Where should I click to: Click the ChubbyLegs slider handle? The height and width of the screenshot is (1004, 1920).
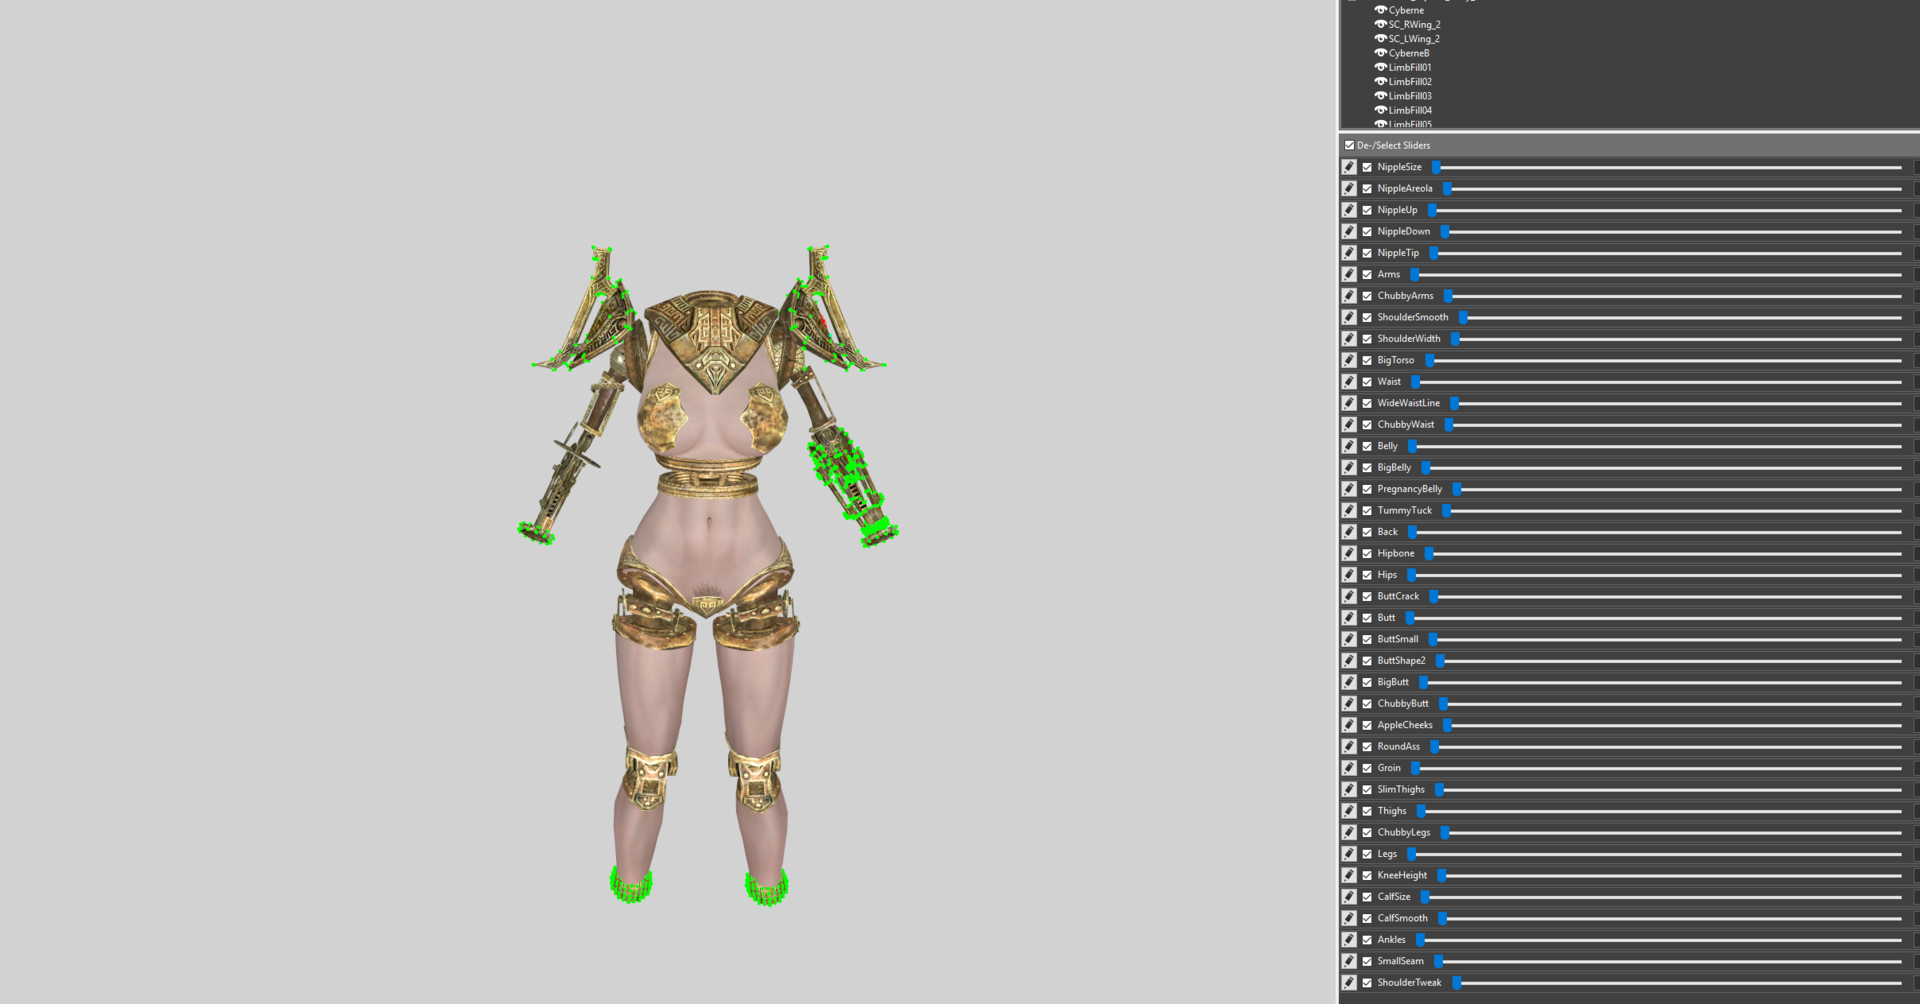(x=1445, y=833)
